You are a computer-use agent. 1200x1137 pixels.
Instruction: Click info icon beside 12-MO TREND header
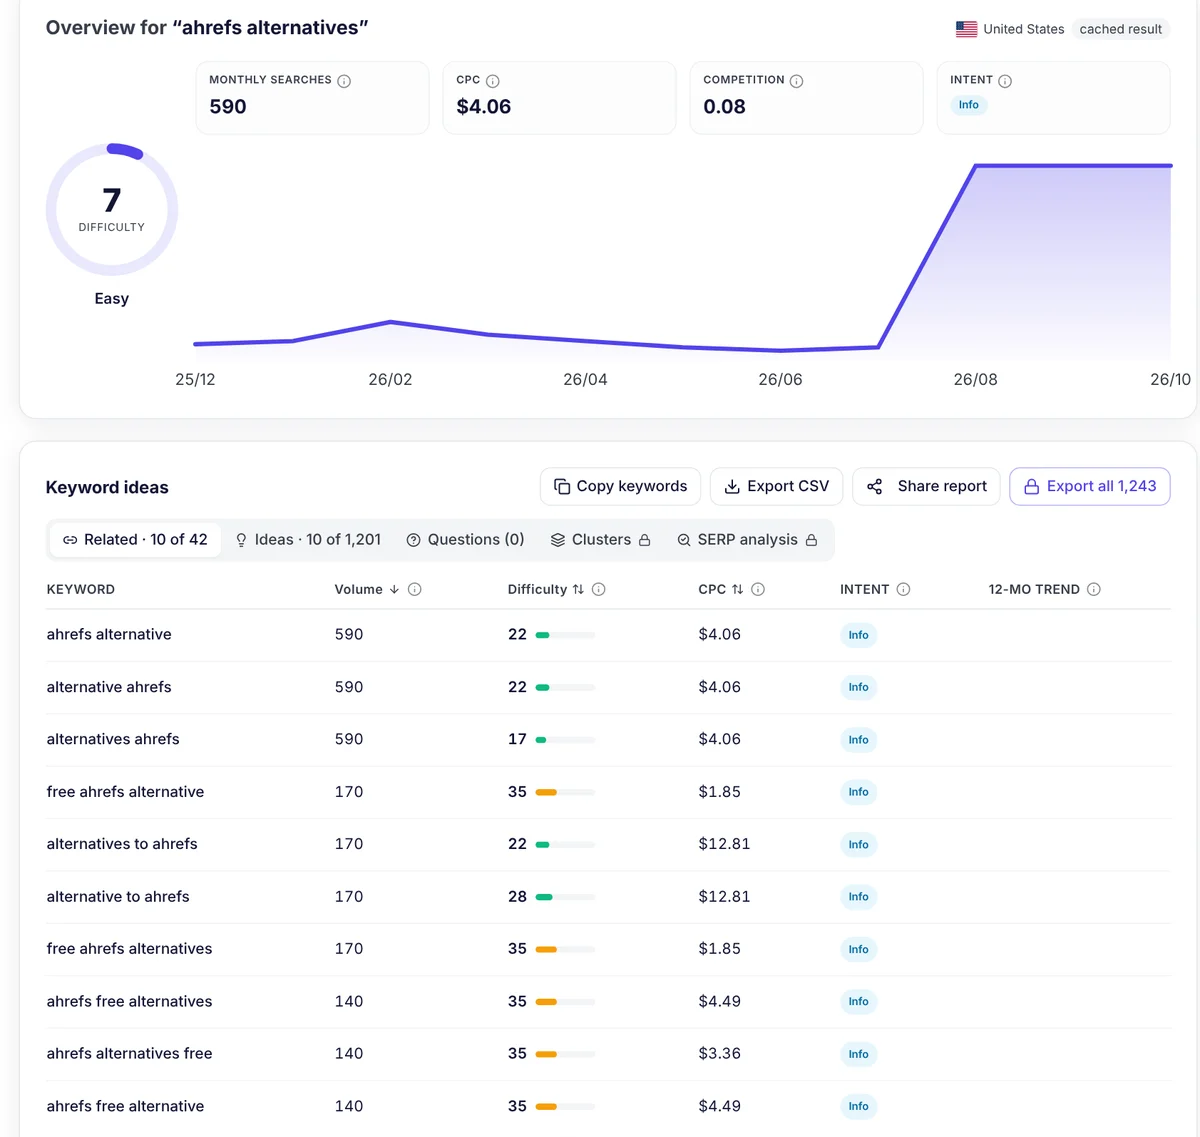(x=1094, y=589)
